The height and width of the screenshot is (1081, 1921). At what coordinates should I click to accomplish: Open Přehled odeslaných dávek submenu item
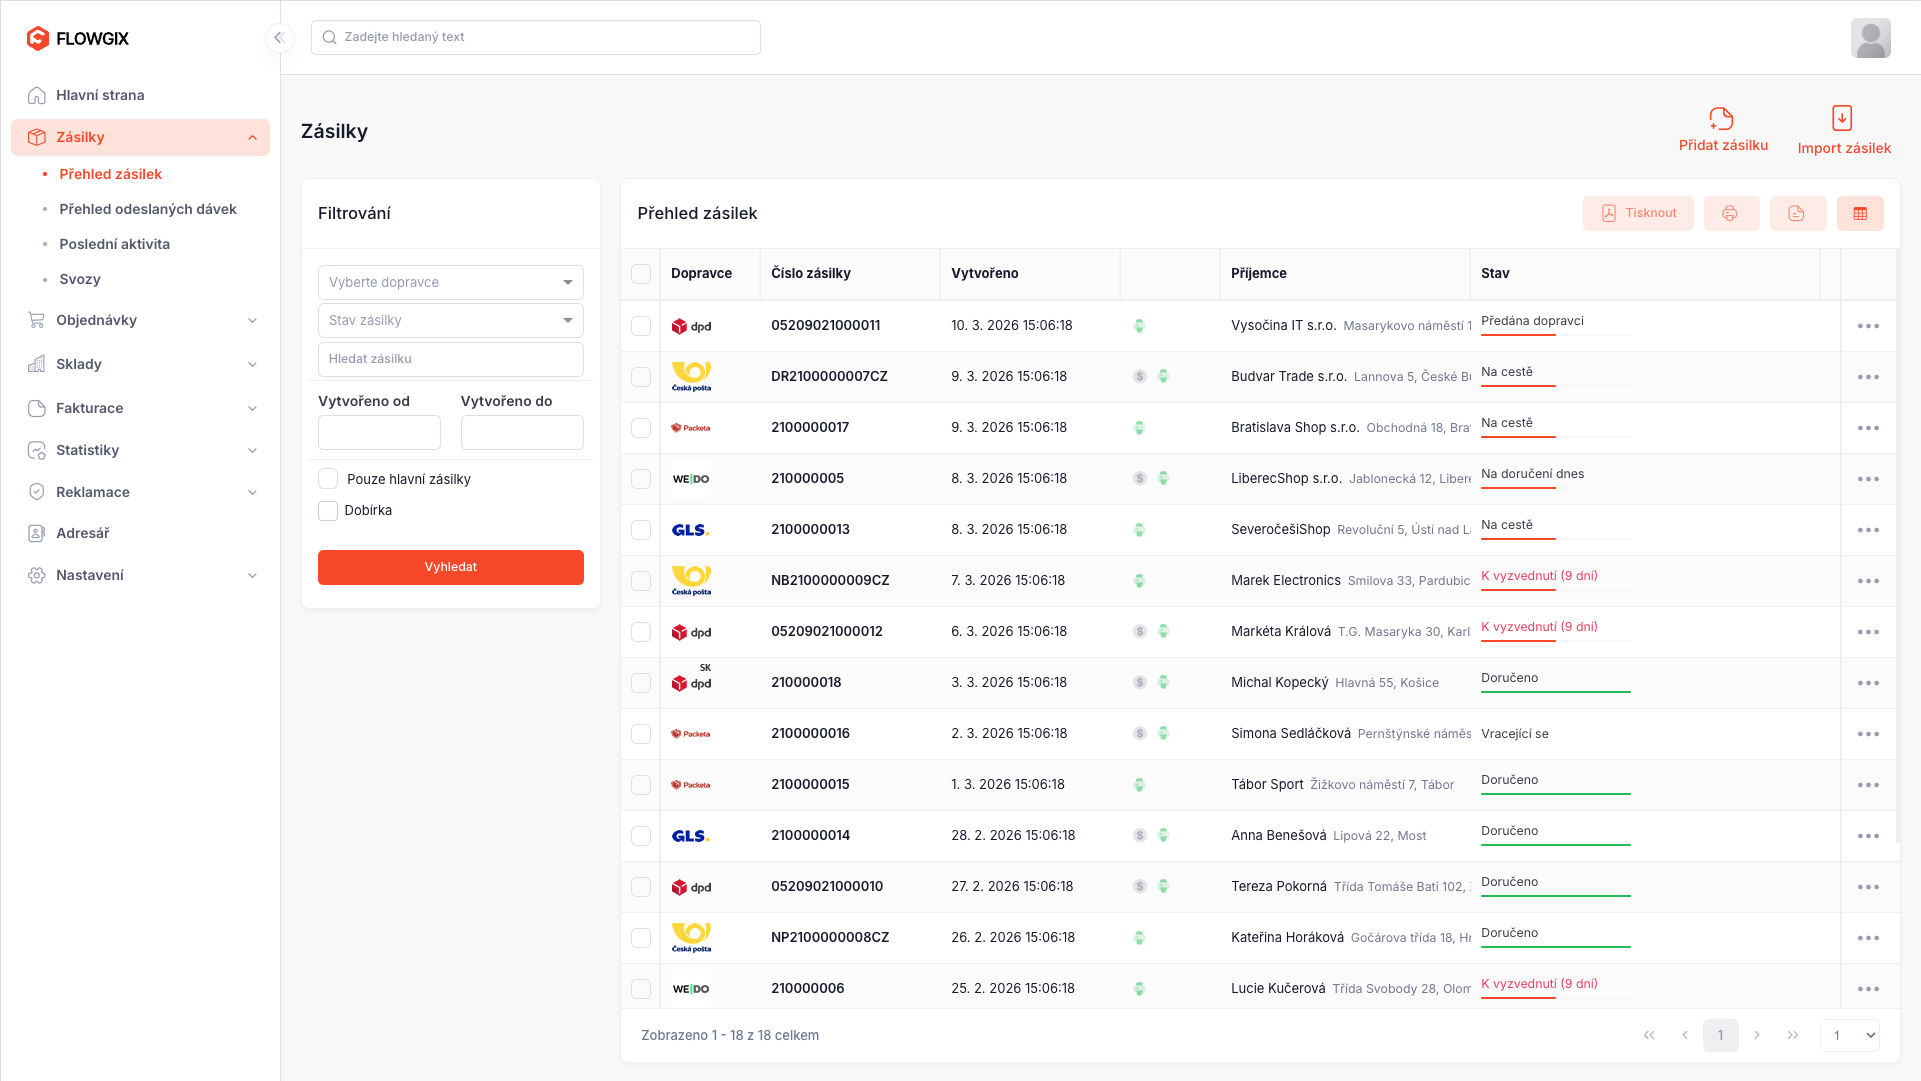148,209
